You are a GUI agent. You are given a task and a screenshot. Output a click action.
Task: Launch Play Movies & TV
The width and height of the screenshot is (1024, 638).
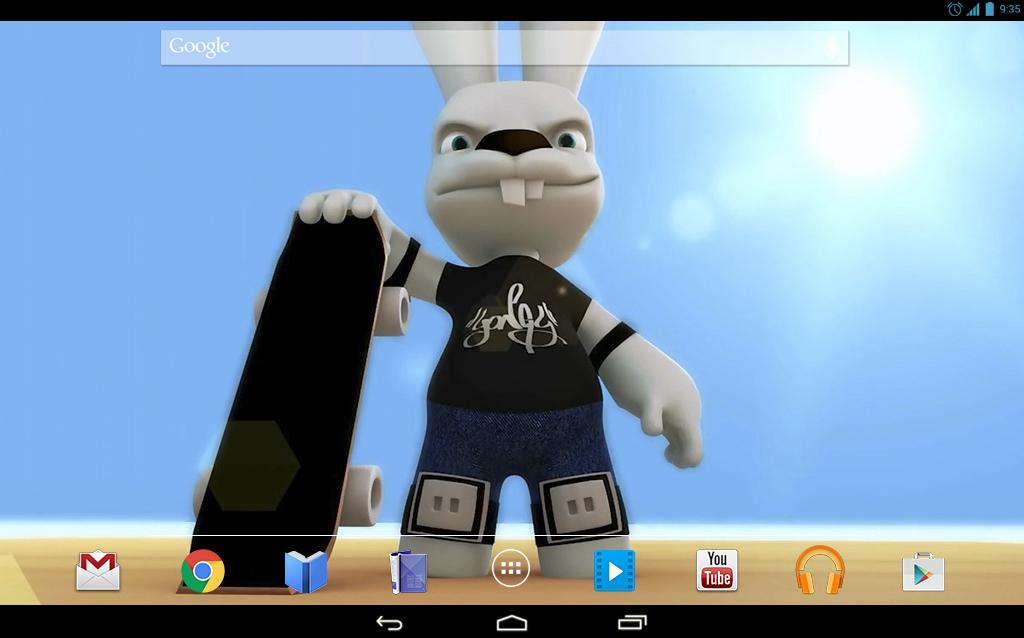click(x=614, y=571)
